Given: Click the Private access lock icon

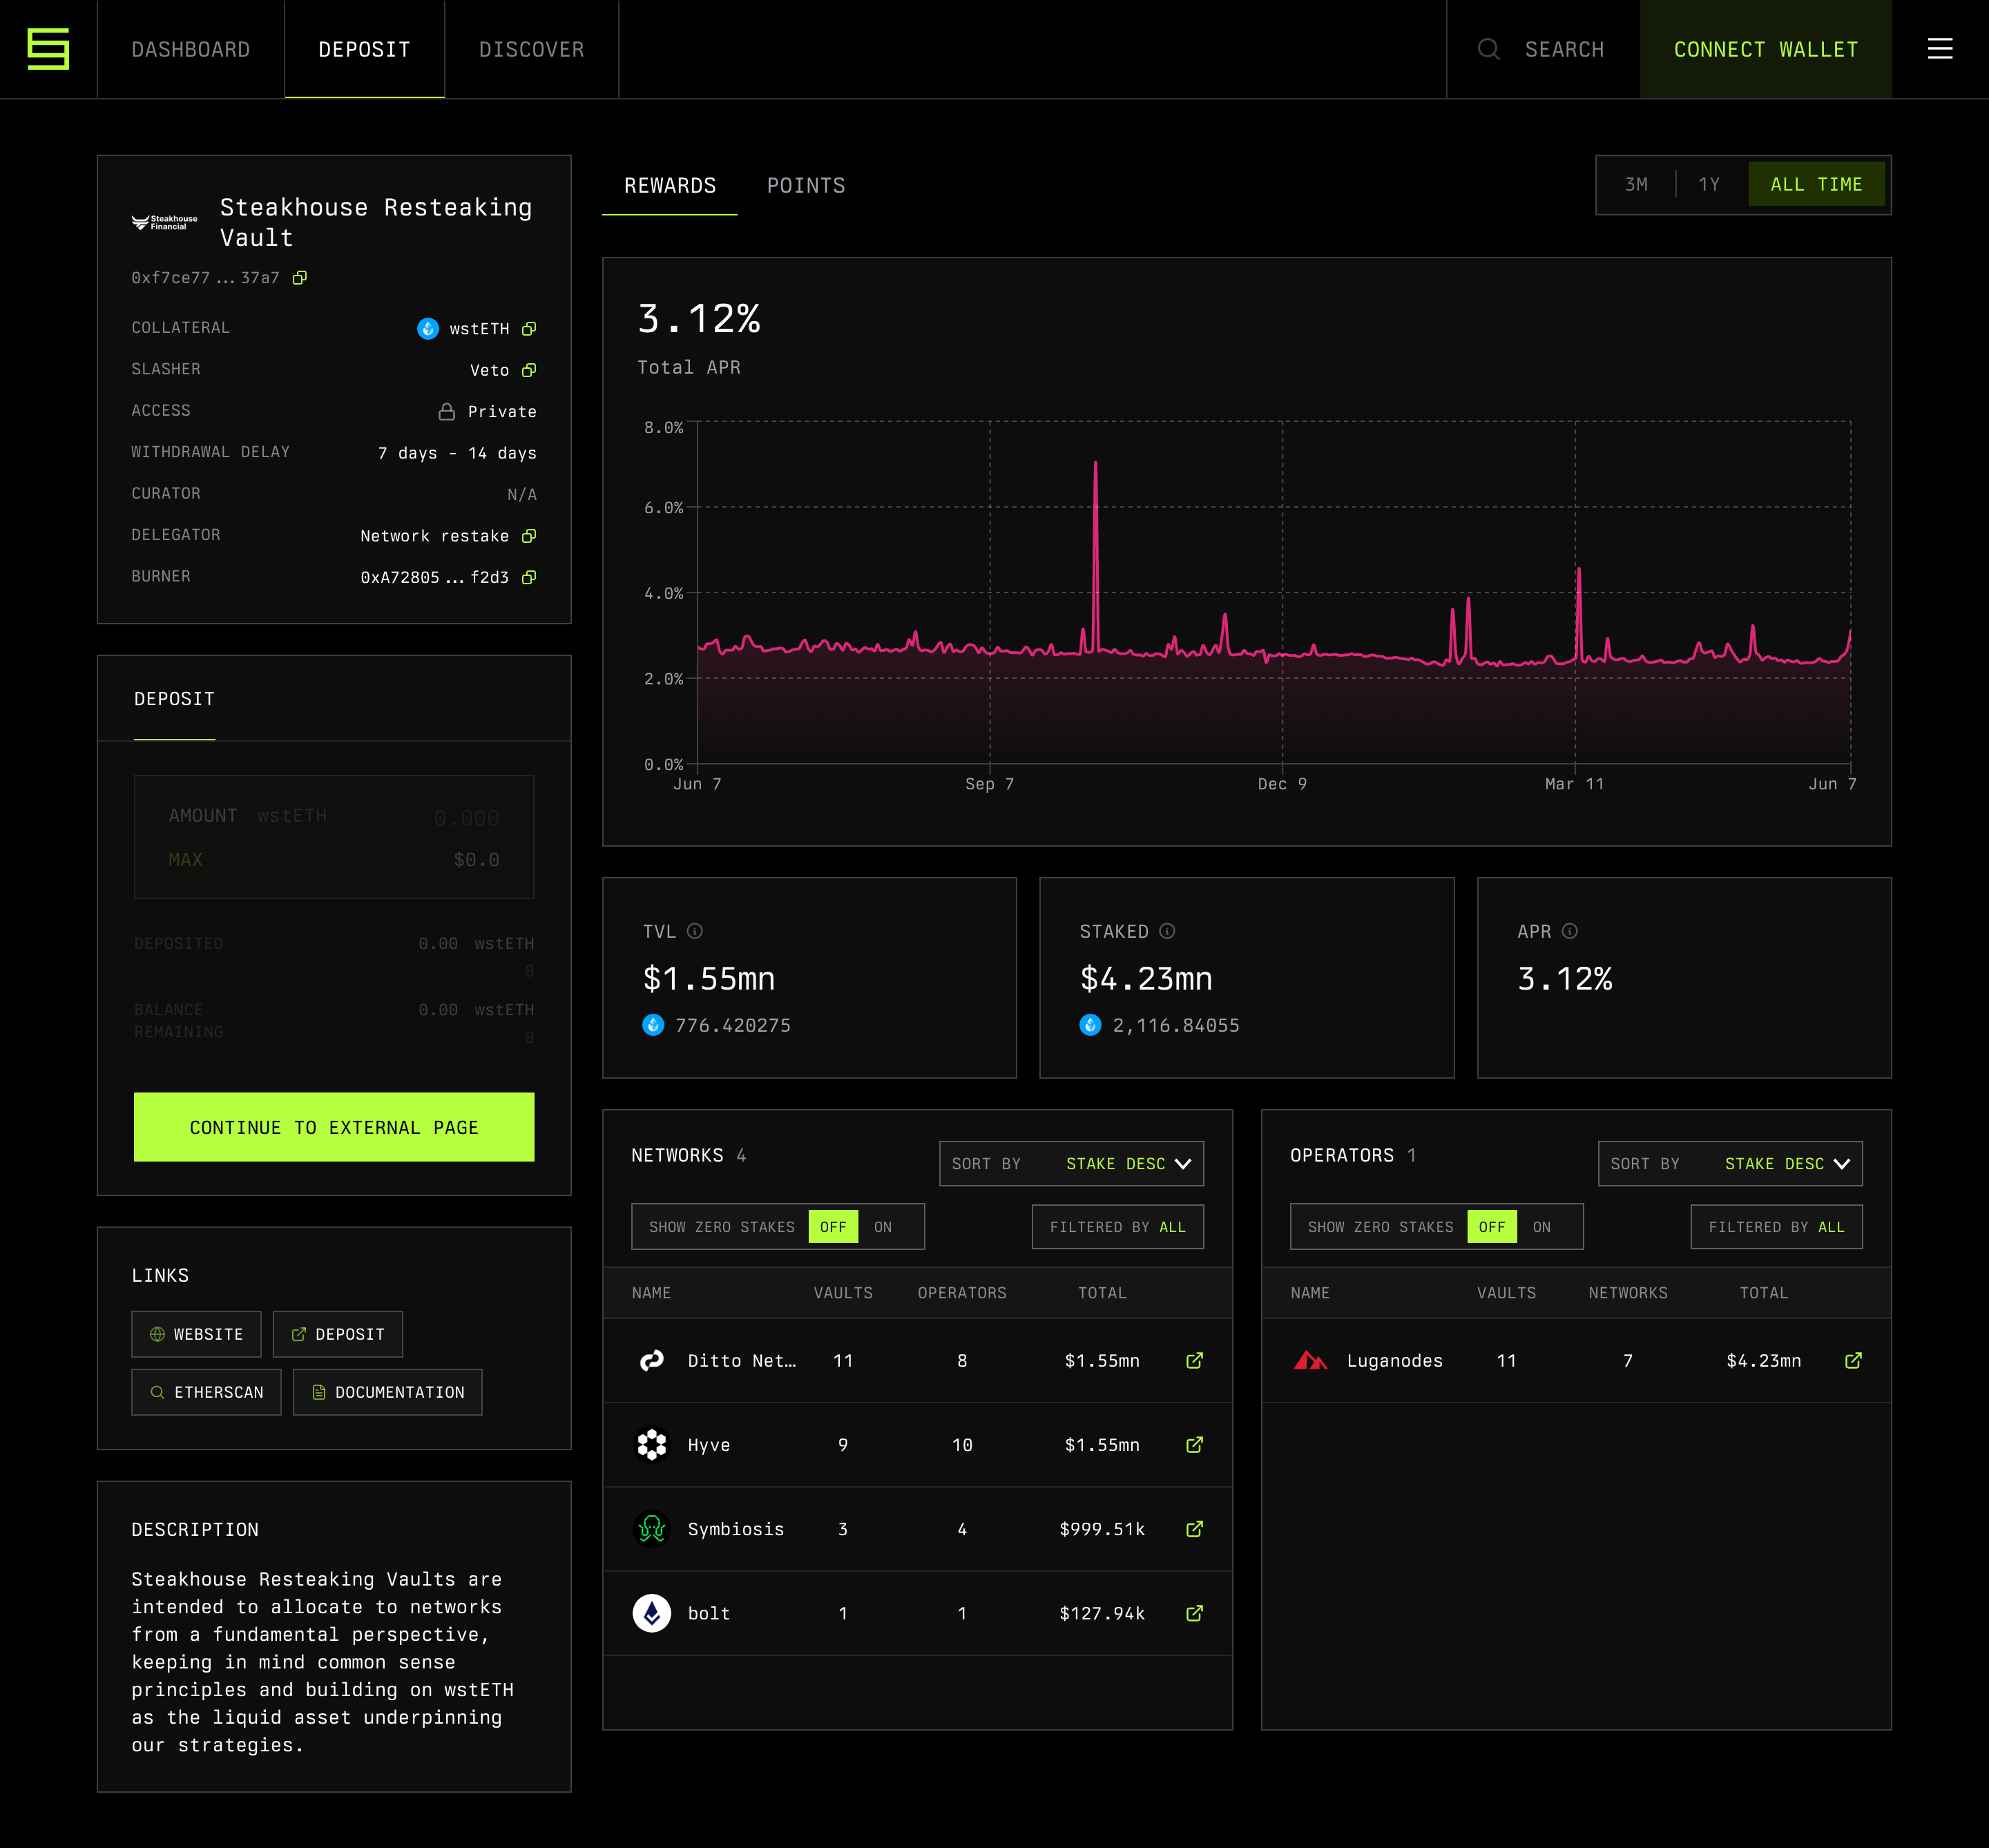Looking at the screenshot, I should (447, 412).
